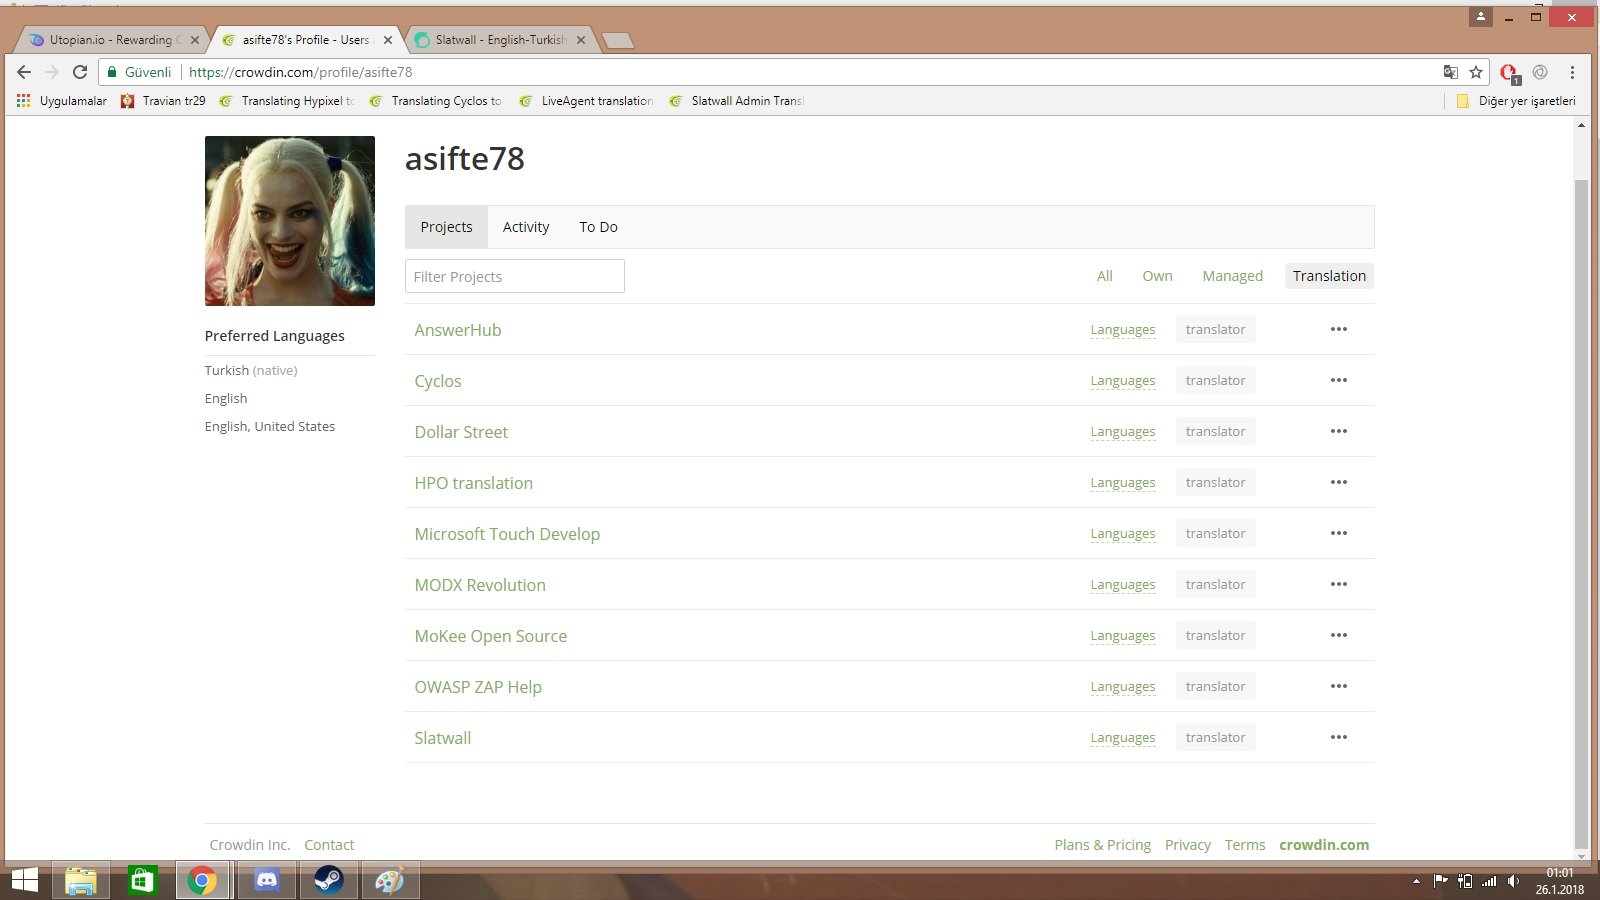Click the page vertical scrollbar
The height and width of the screenshot is (900, 1600).
pos(1581,513)
